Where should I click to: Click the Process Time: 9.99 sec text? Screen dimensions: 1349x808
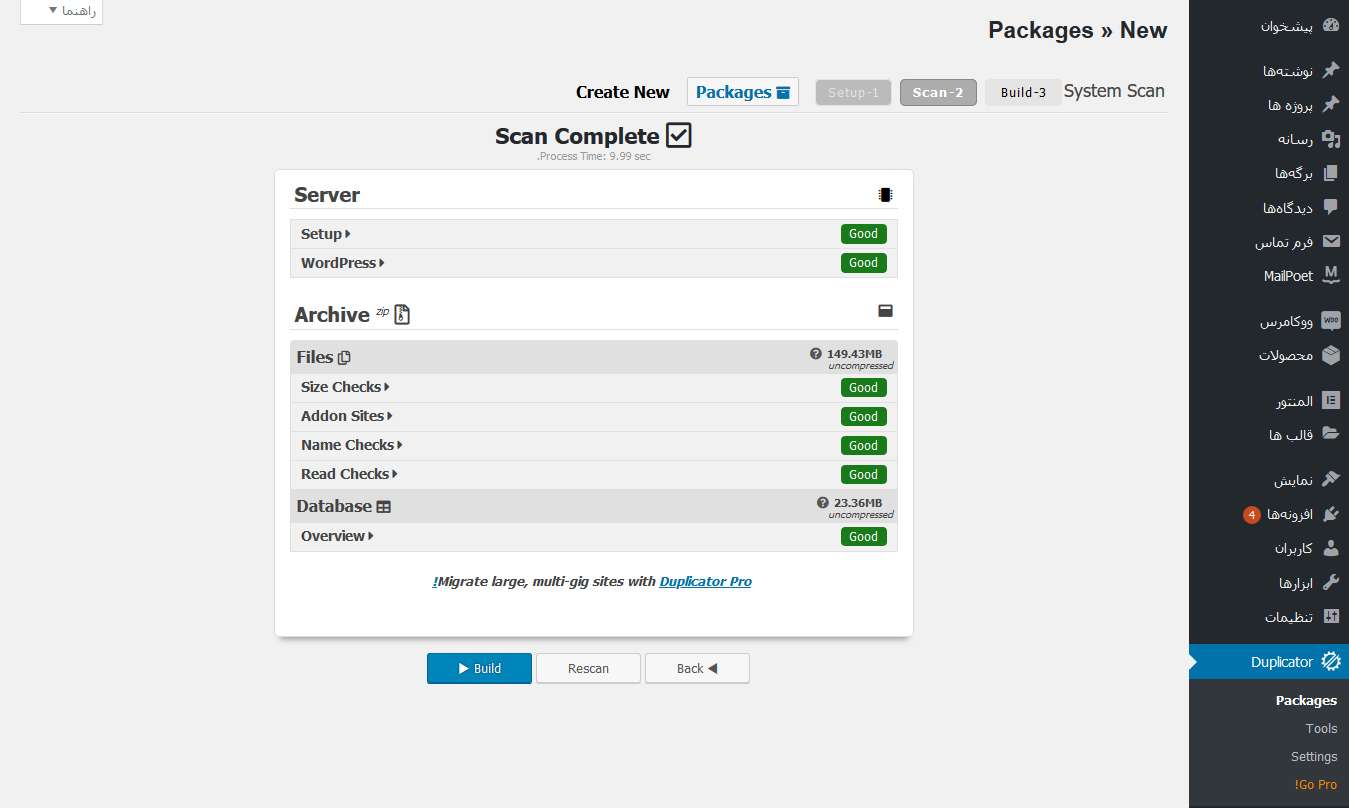tap(594, 156)
